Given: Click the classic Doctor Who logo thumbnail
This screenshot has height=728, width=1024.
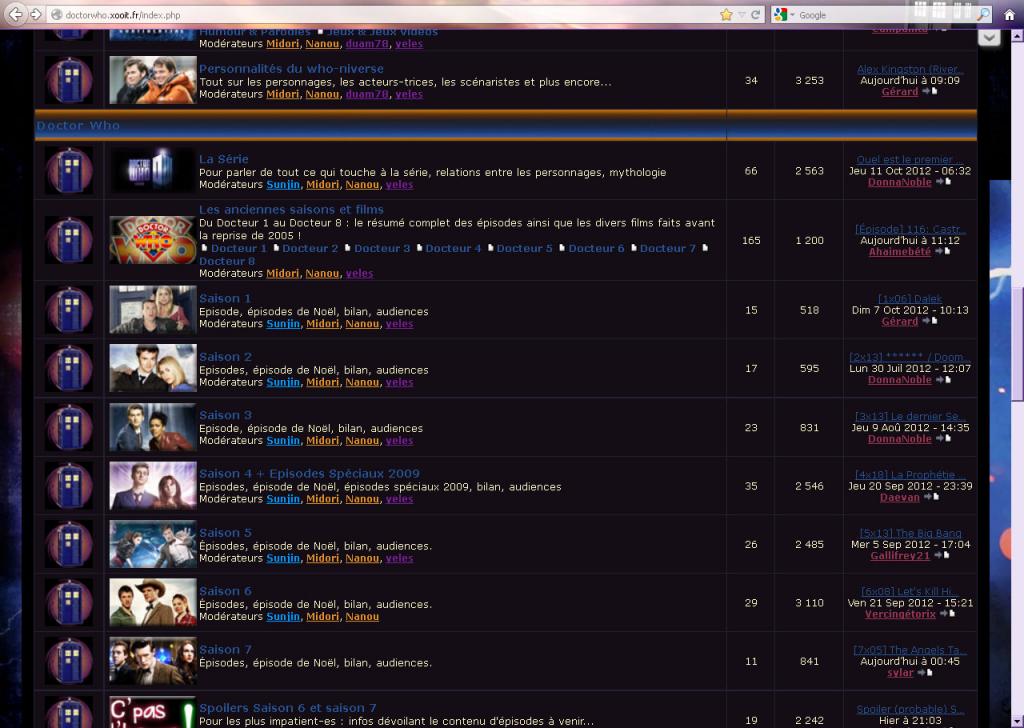Looking at the screenshot, I should (153, 240).
